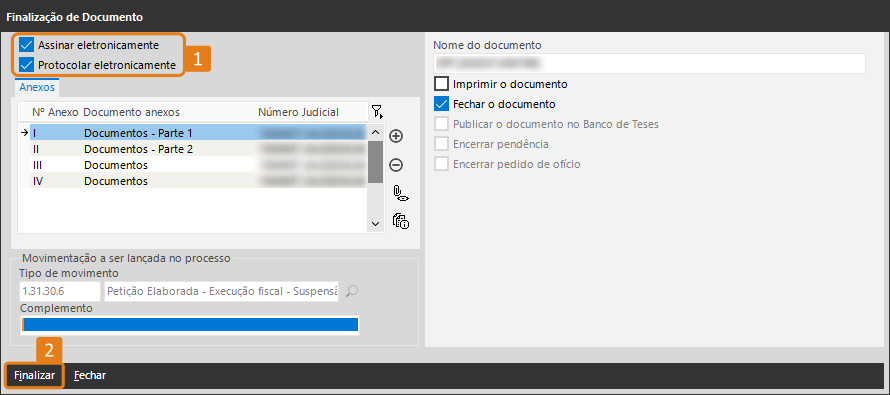
Task: Click the attachments list scroll down arrow
Action: click(375, 224)
